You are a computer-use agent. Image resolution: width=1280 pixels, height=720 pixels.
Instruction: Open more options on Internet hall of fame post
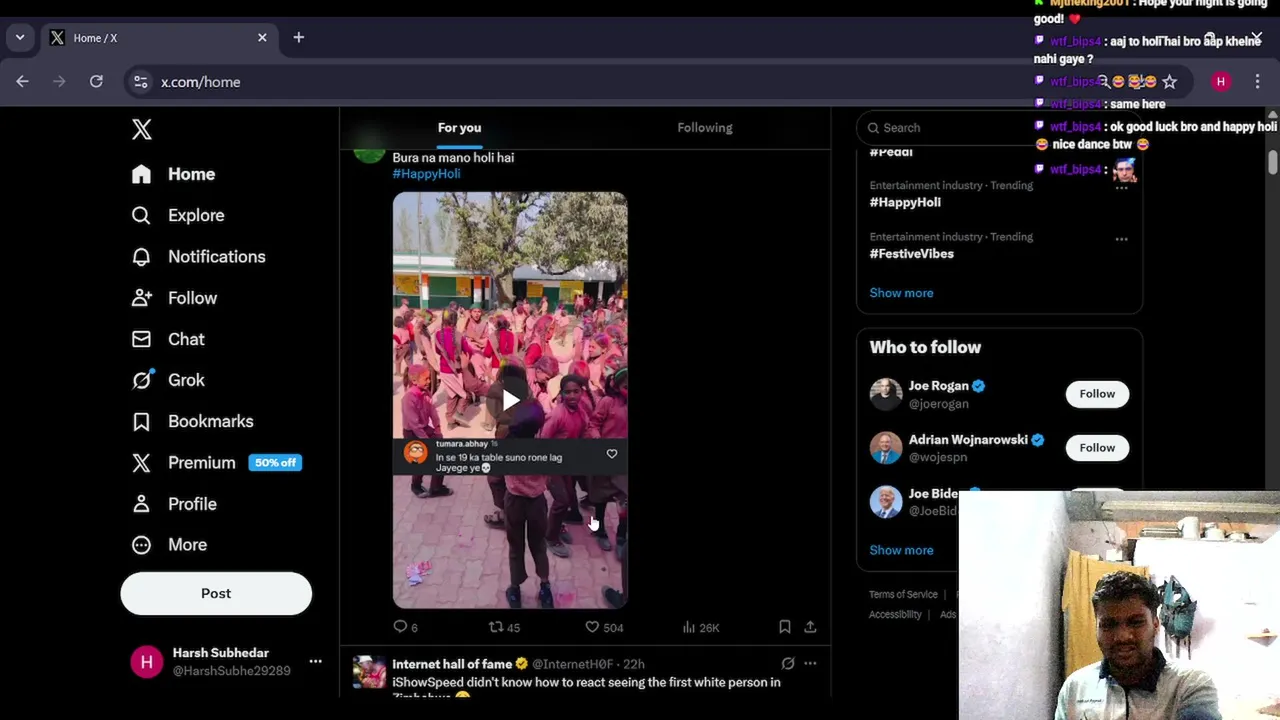tap(810, 663)
